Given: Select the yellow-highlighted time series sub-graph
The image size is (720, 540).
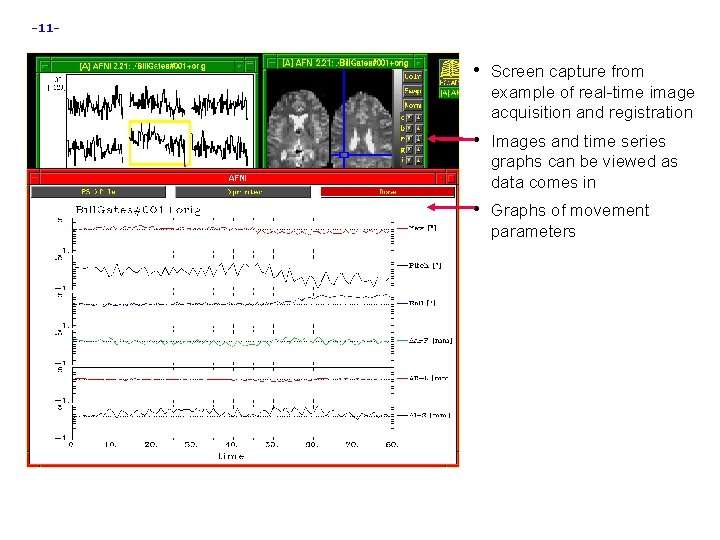Looking at the screenshot, I should point(159,142).
